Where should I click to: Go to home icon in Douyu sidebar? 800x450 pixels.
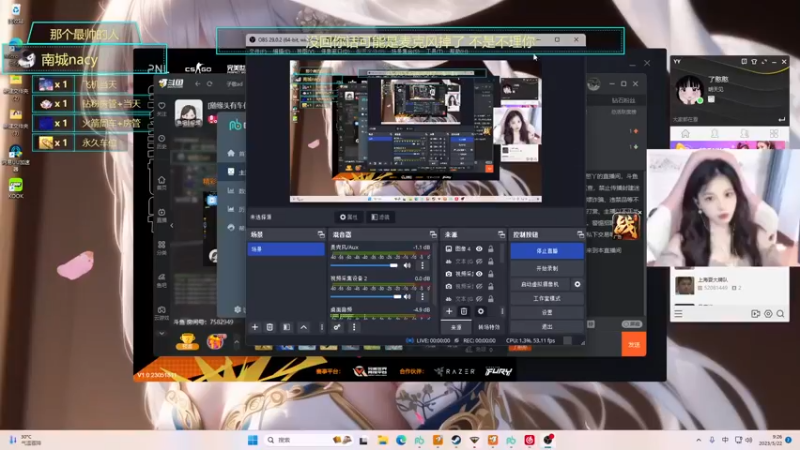pos(162,182)
